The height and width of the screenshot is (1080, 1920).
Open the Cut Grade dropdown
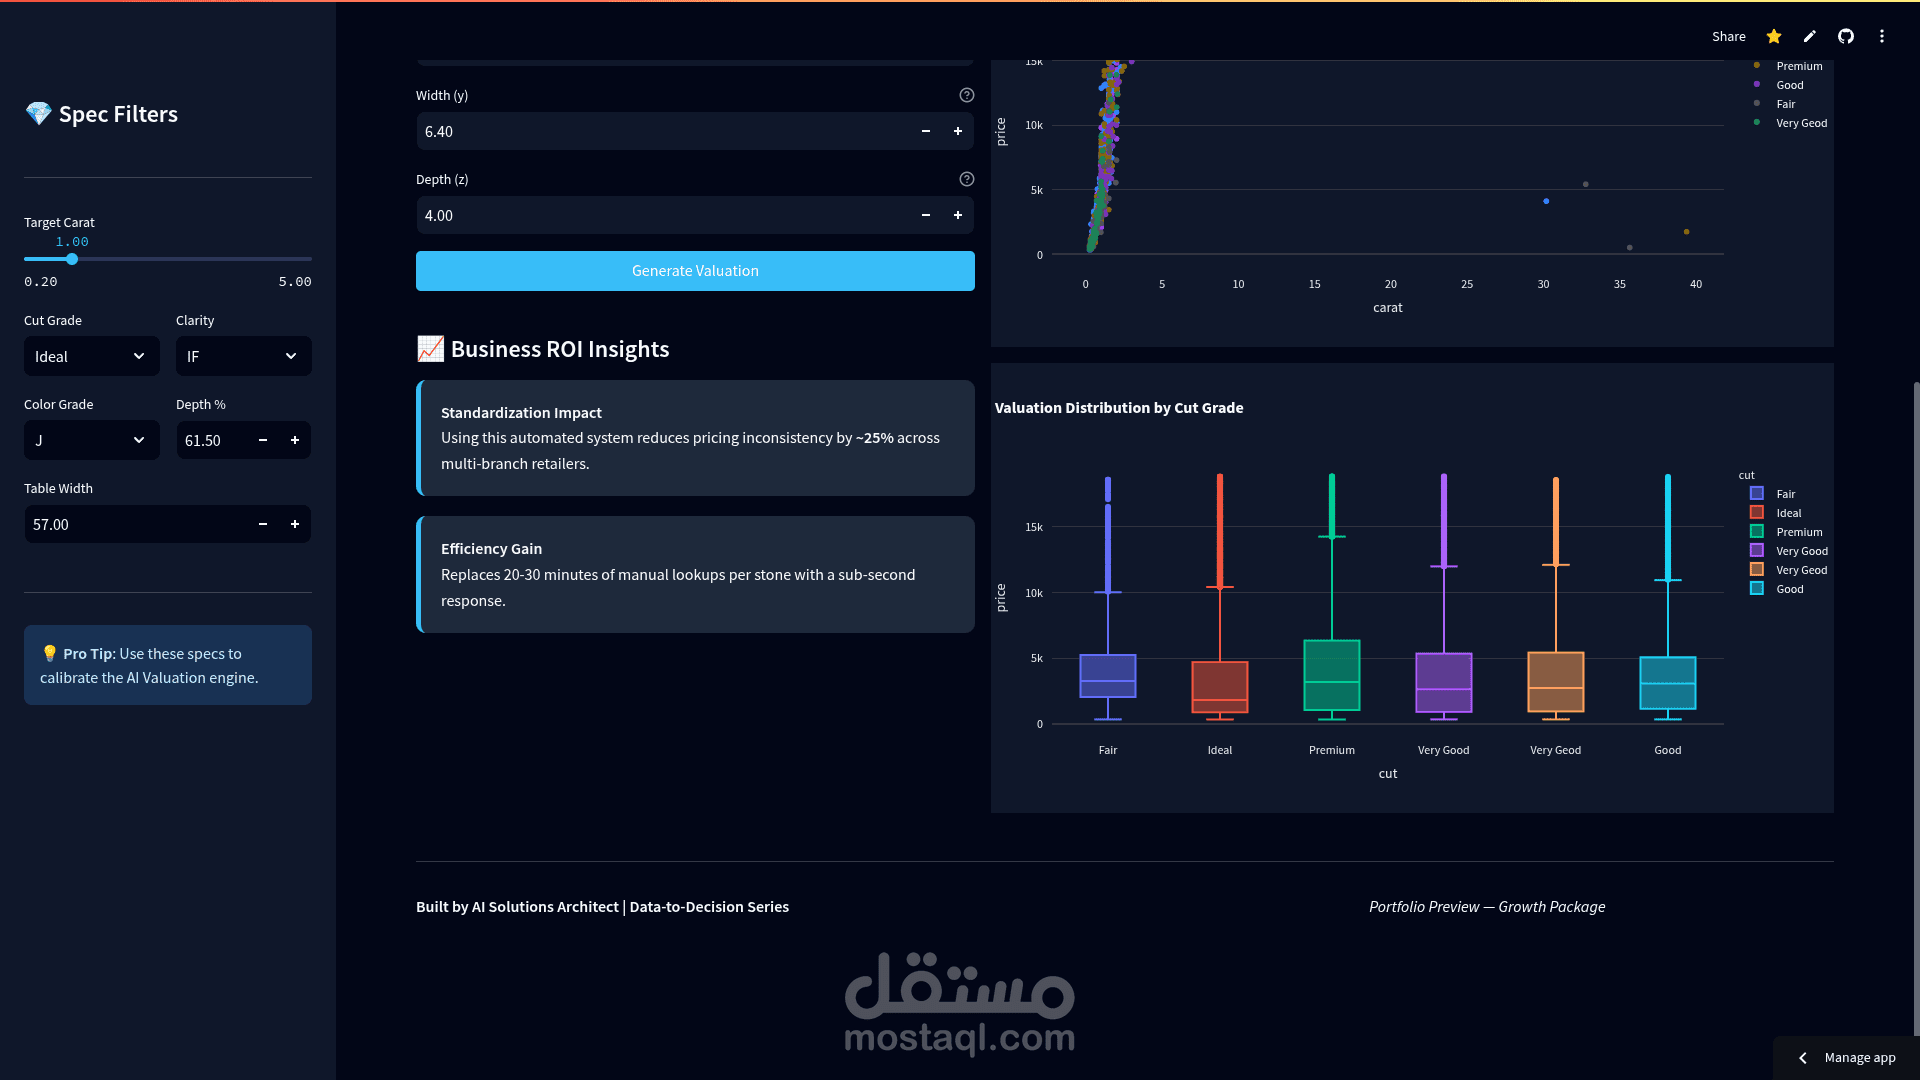pos(91,357)
